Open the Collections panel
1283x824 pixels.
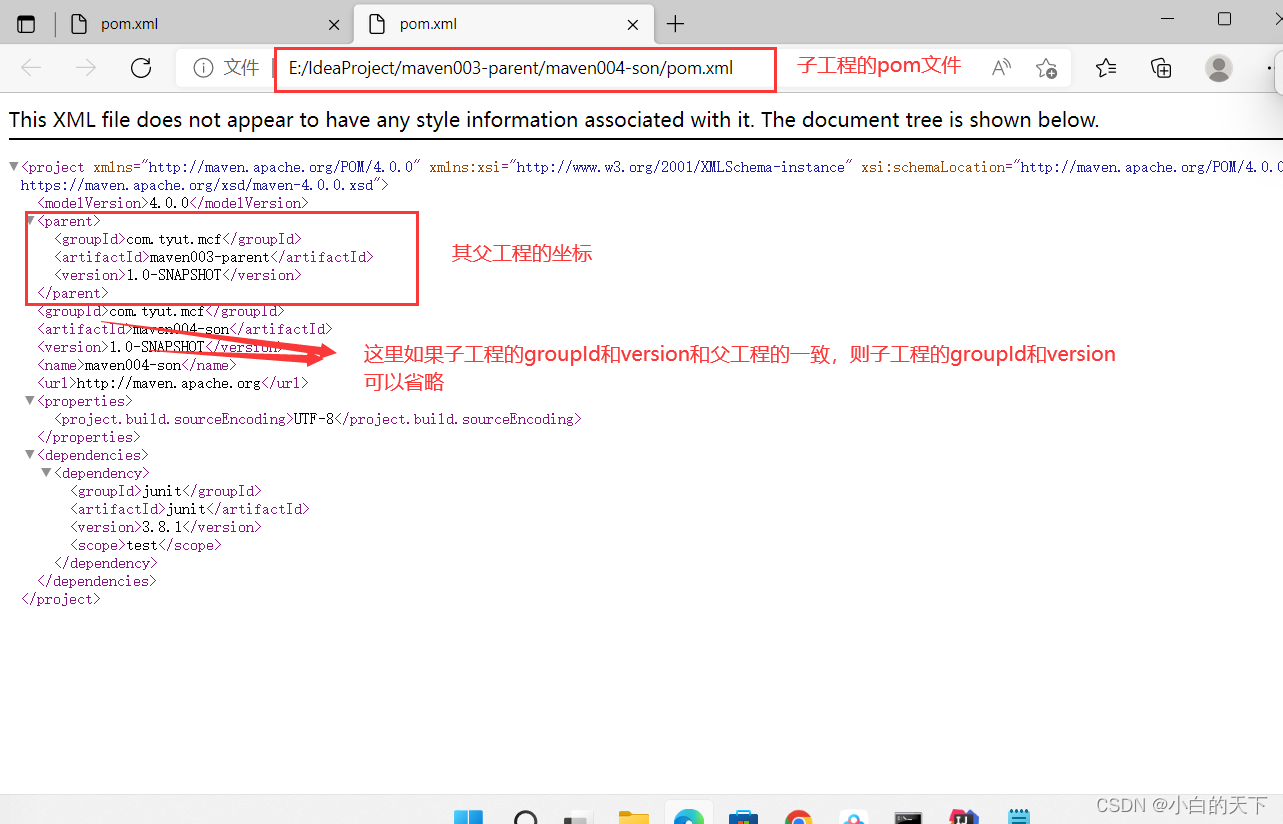pyautogui.click(x=1161, y=68)
